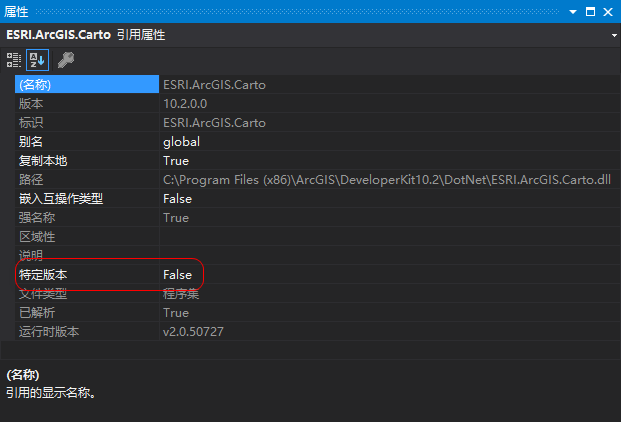This screenshot has width=621, height=422.
Task: Click the 属性 panel title bar text
Action: click(16, 12)
